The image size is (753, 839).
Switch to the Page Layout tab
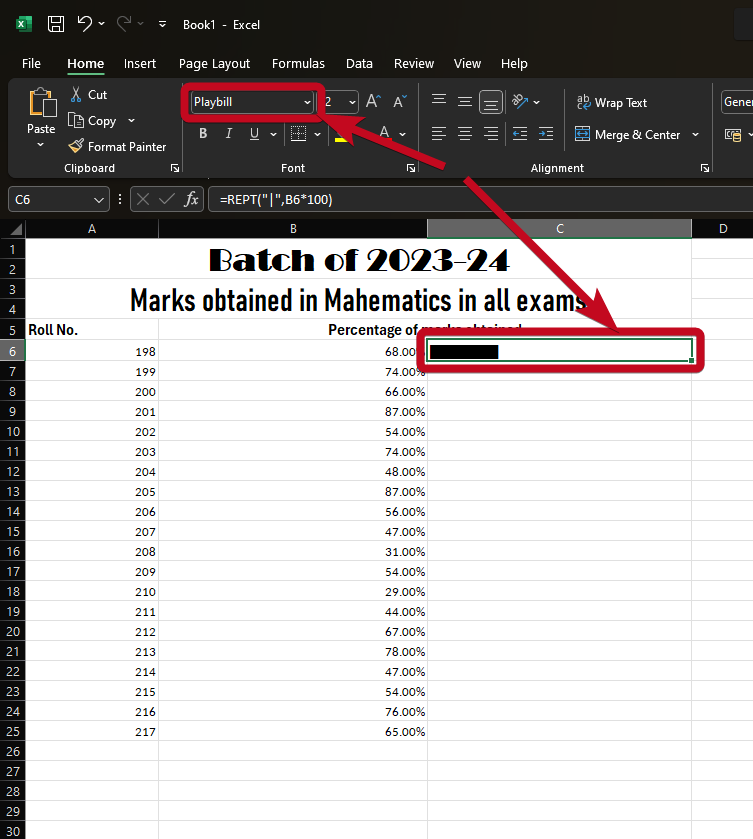[214, 64]
